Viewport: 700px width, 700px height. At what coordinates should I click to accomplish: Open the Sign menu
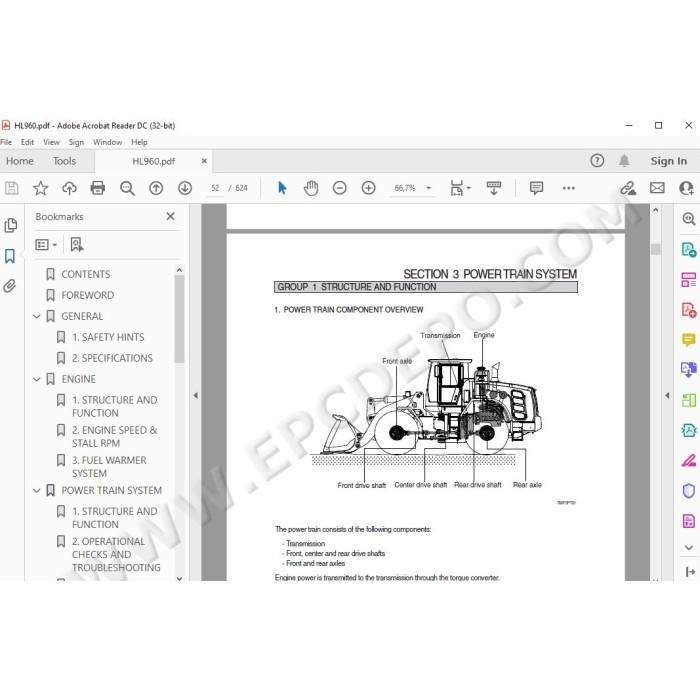click(x=76, y=142)
